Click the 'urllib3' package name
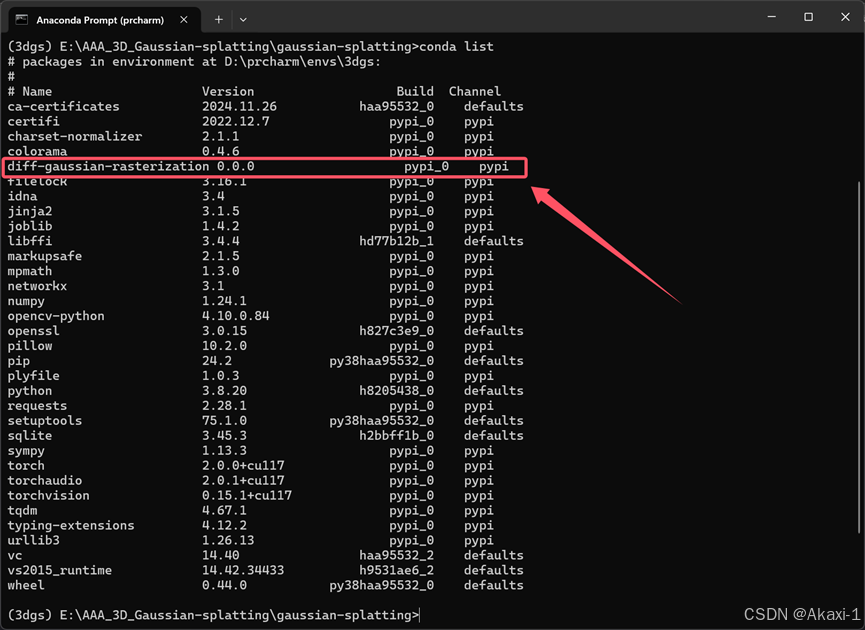865x630 pixels. pyautogui.click(x=33, y=540)
